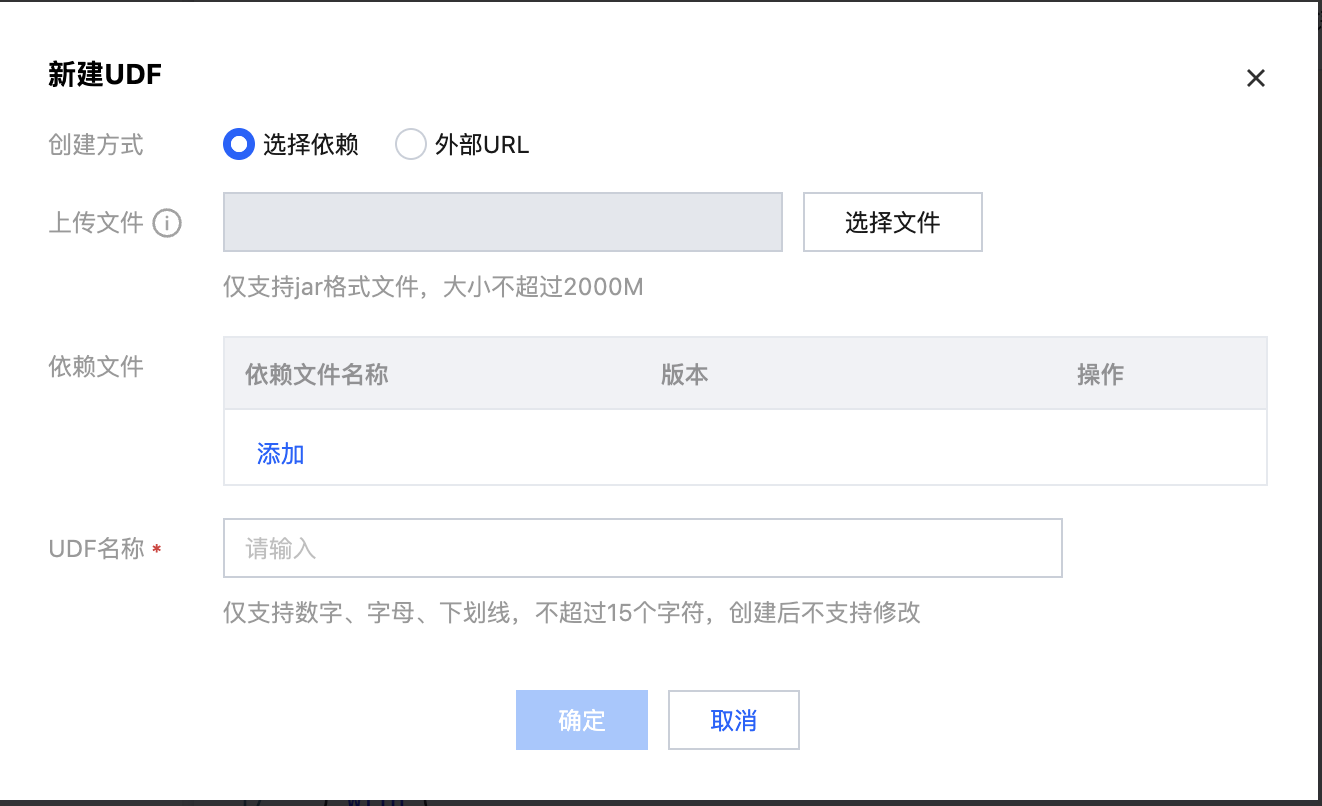Focus the UDF名称 text input

click(642, 548)
